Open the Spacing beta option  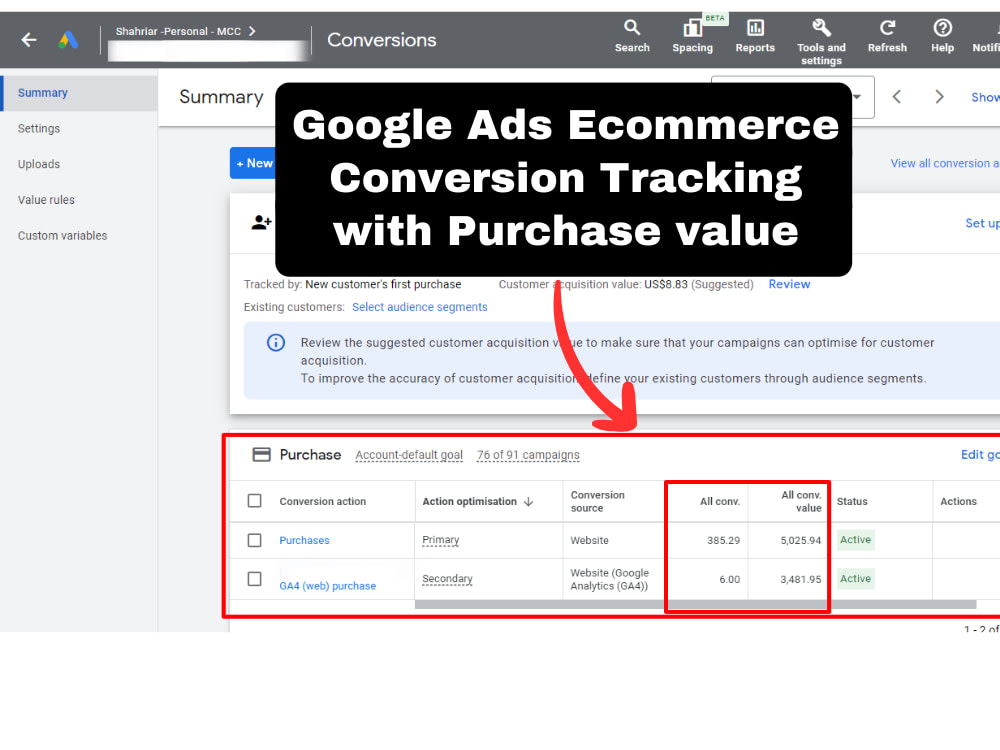(692, 36)
